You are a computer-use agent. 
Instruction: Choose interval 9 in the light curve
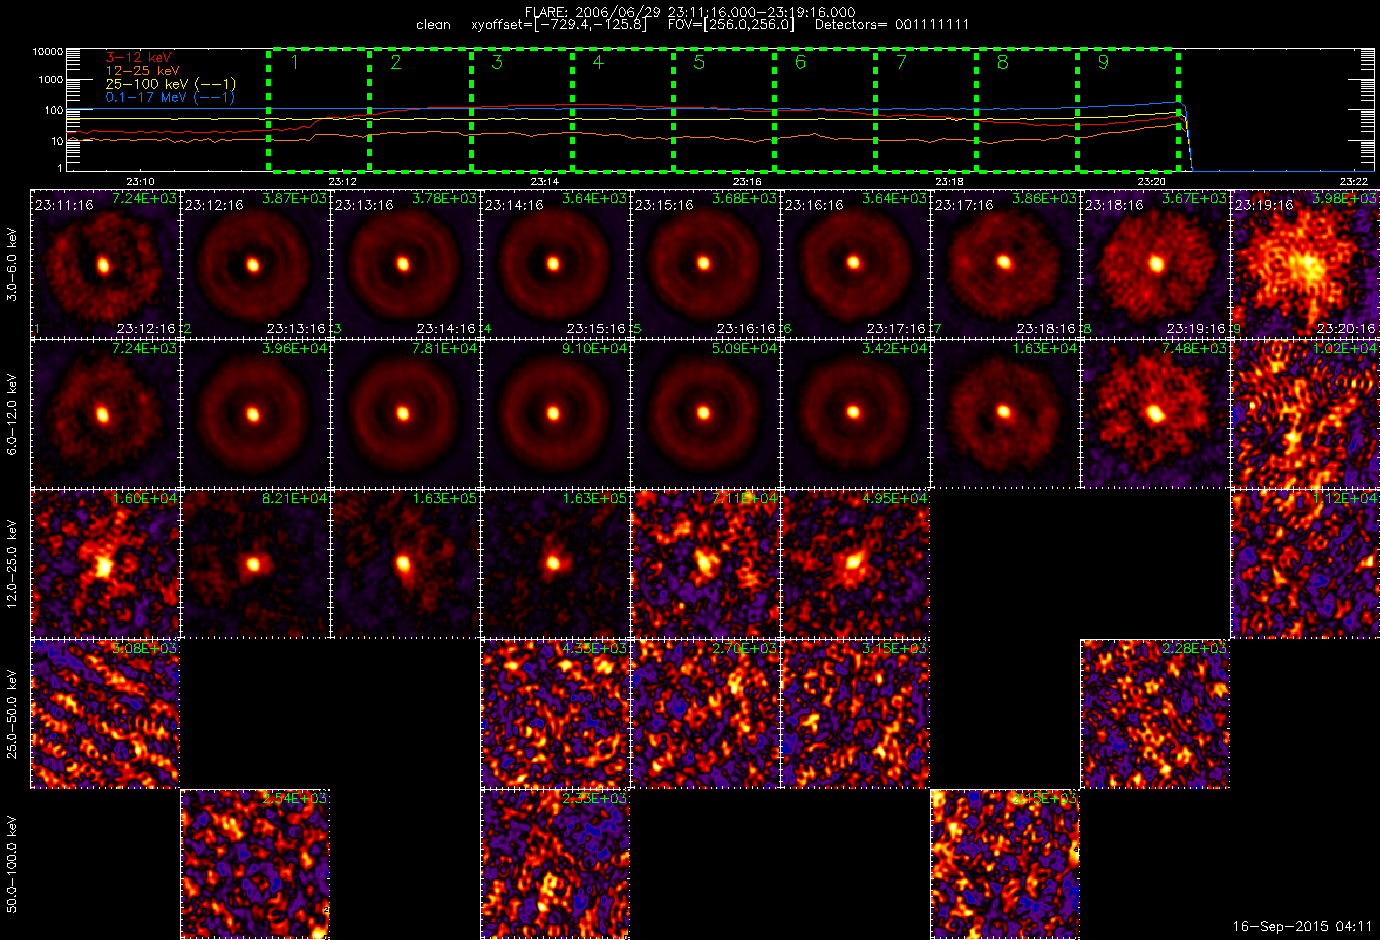pos(1128,110)
